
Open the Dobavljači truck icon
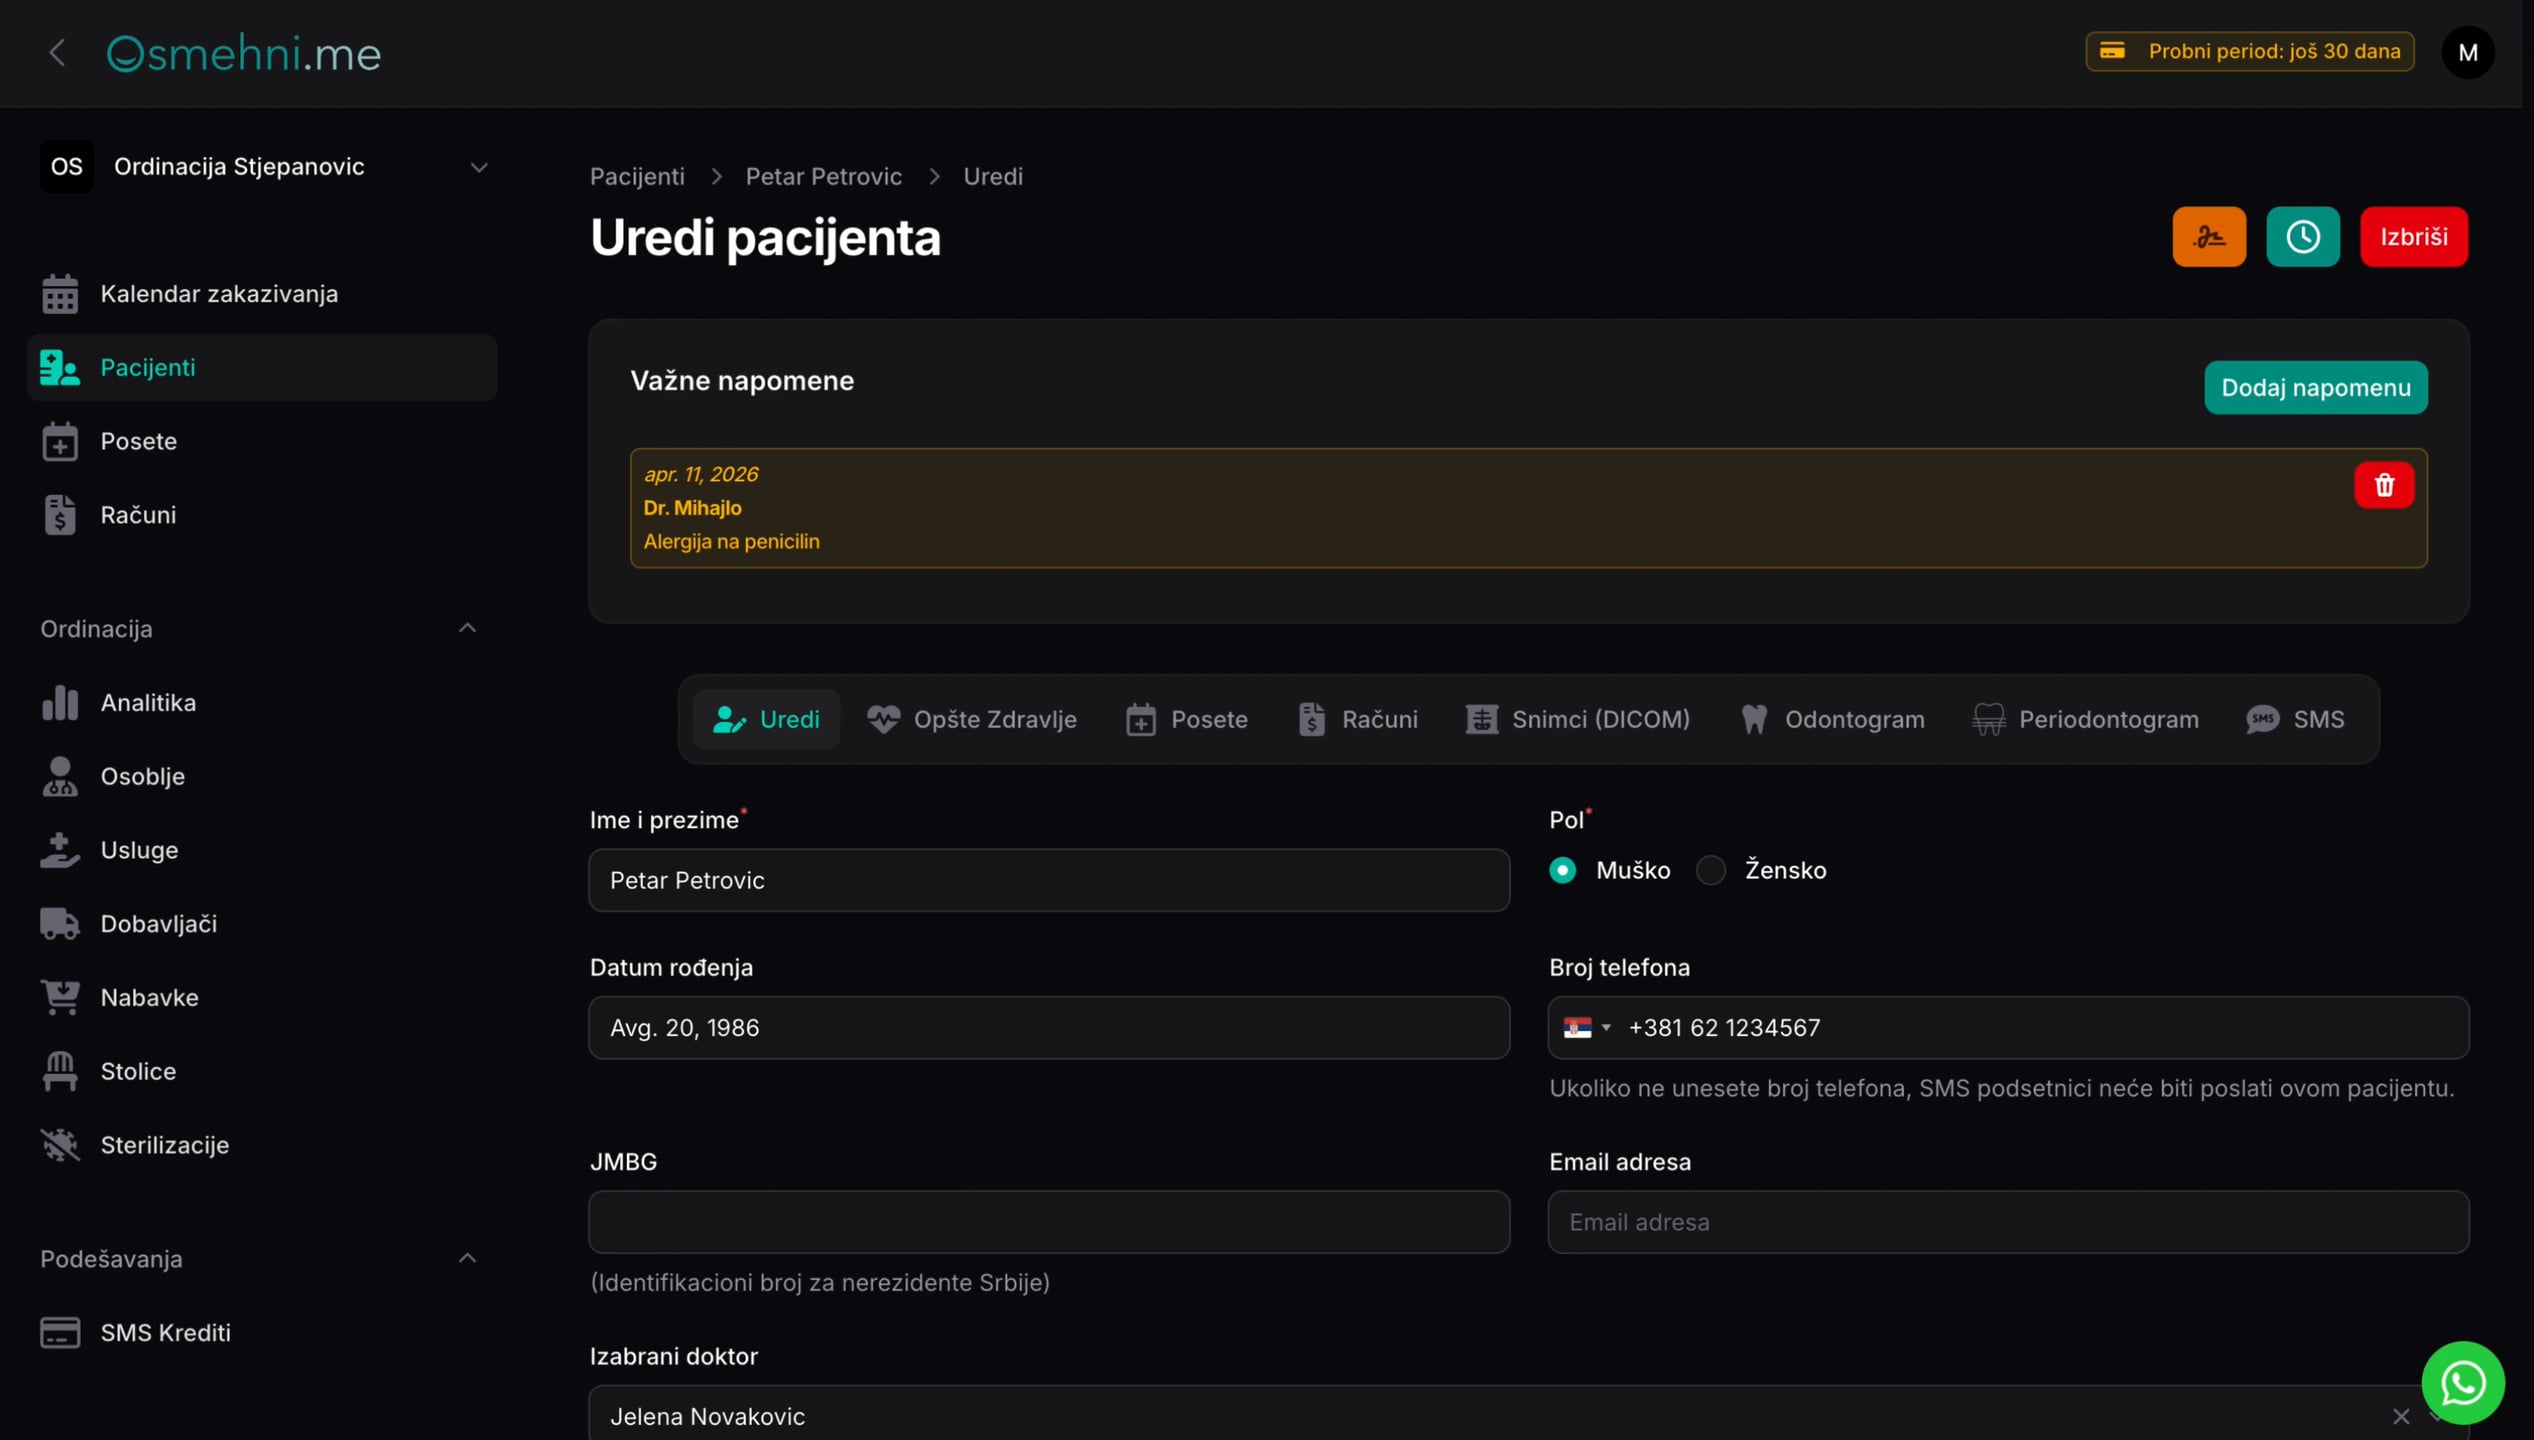click(60, 924)
